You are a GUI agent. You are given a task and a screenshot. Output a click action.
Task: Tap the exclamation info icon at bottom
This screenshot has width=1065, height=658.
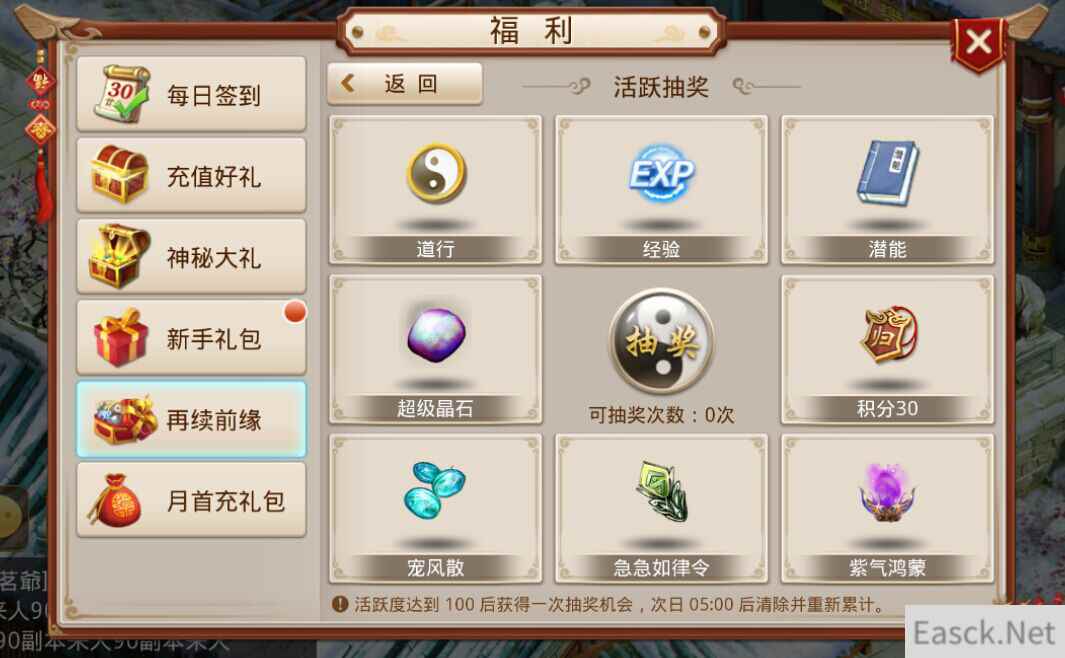click(x=340, y=604)
